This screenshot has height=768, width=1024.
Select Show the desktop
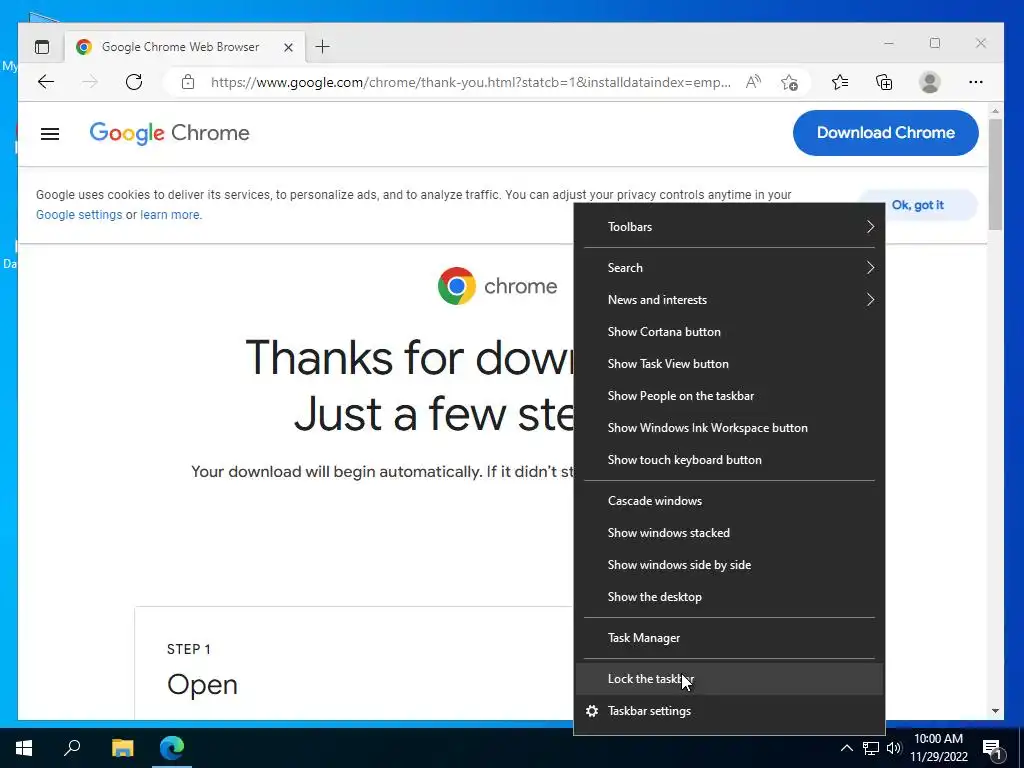point(729,597)
